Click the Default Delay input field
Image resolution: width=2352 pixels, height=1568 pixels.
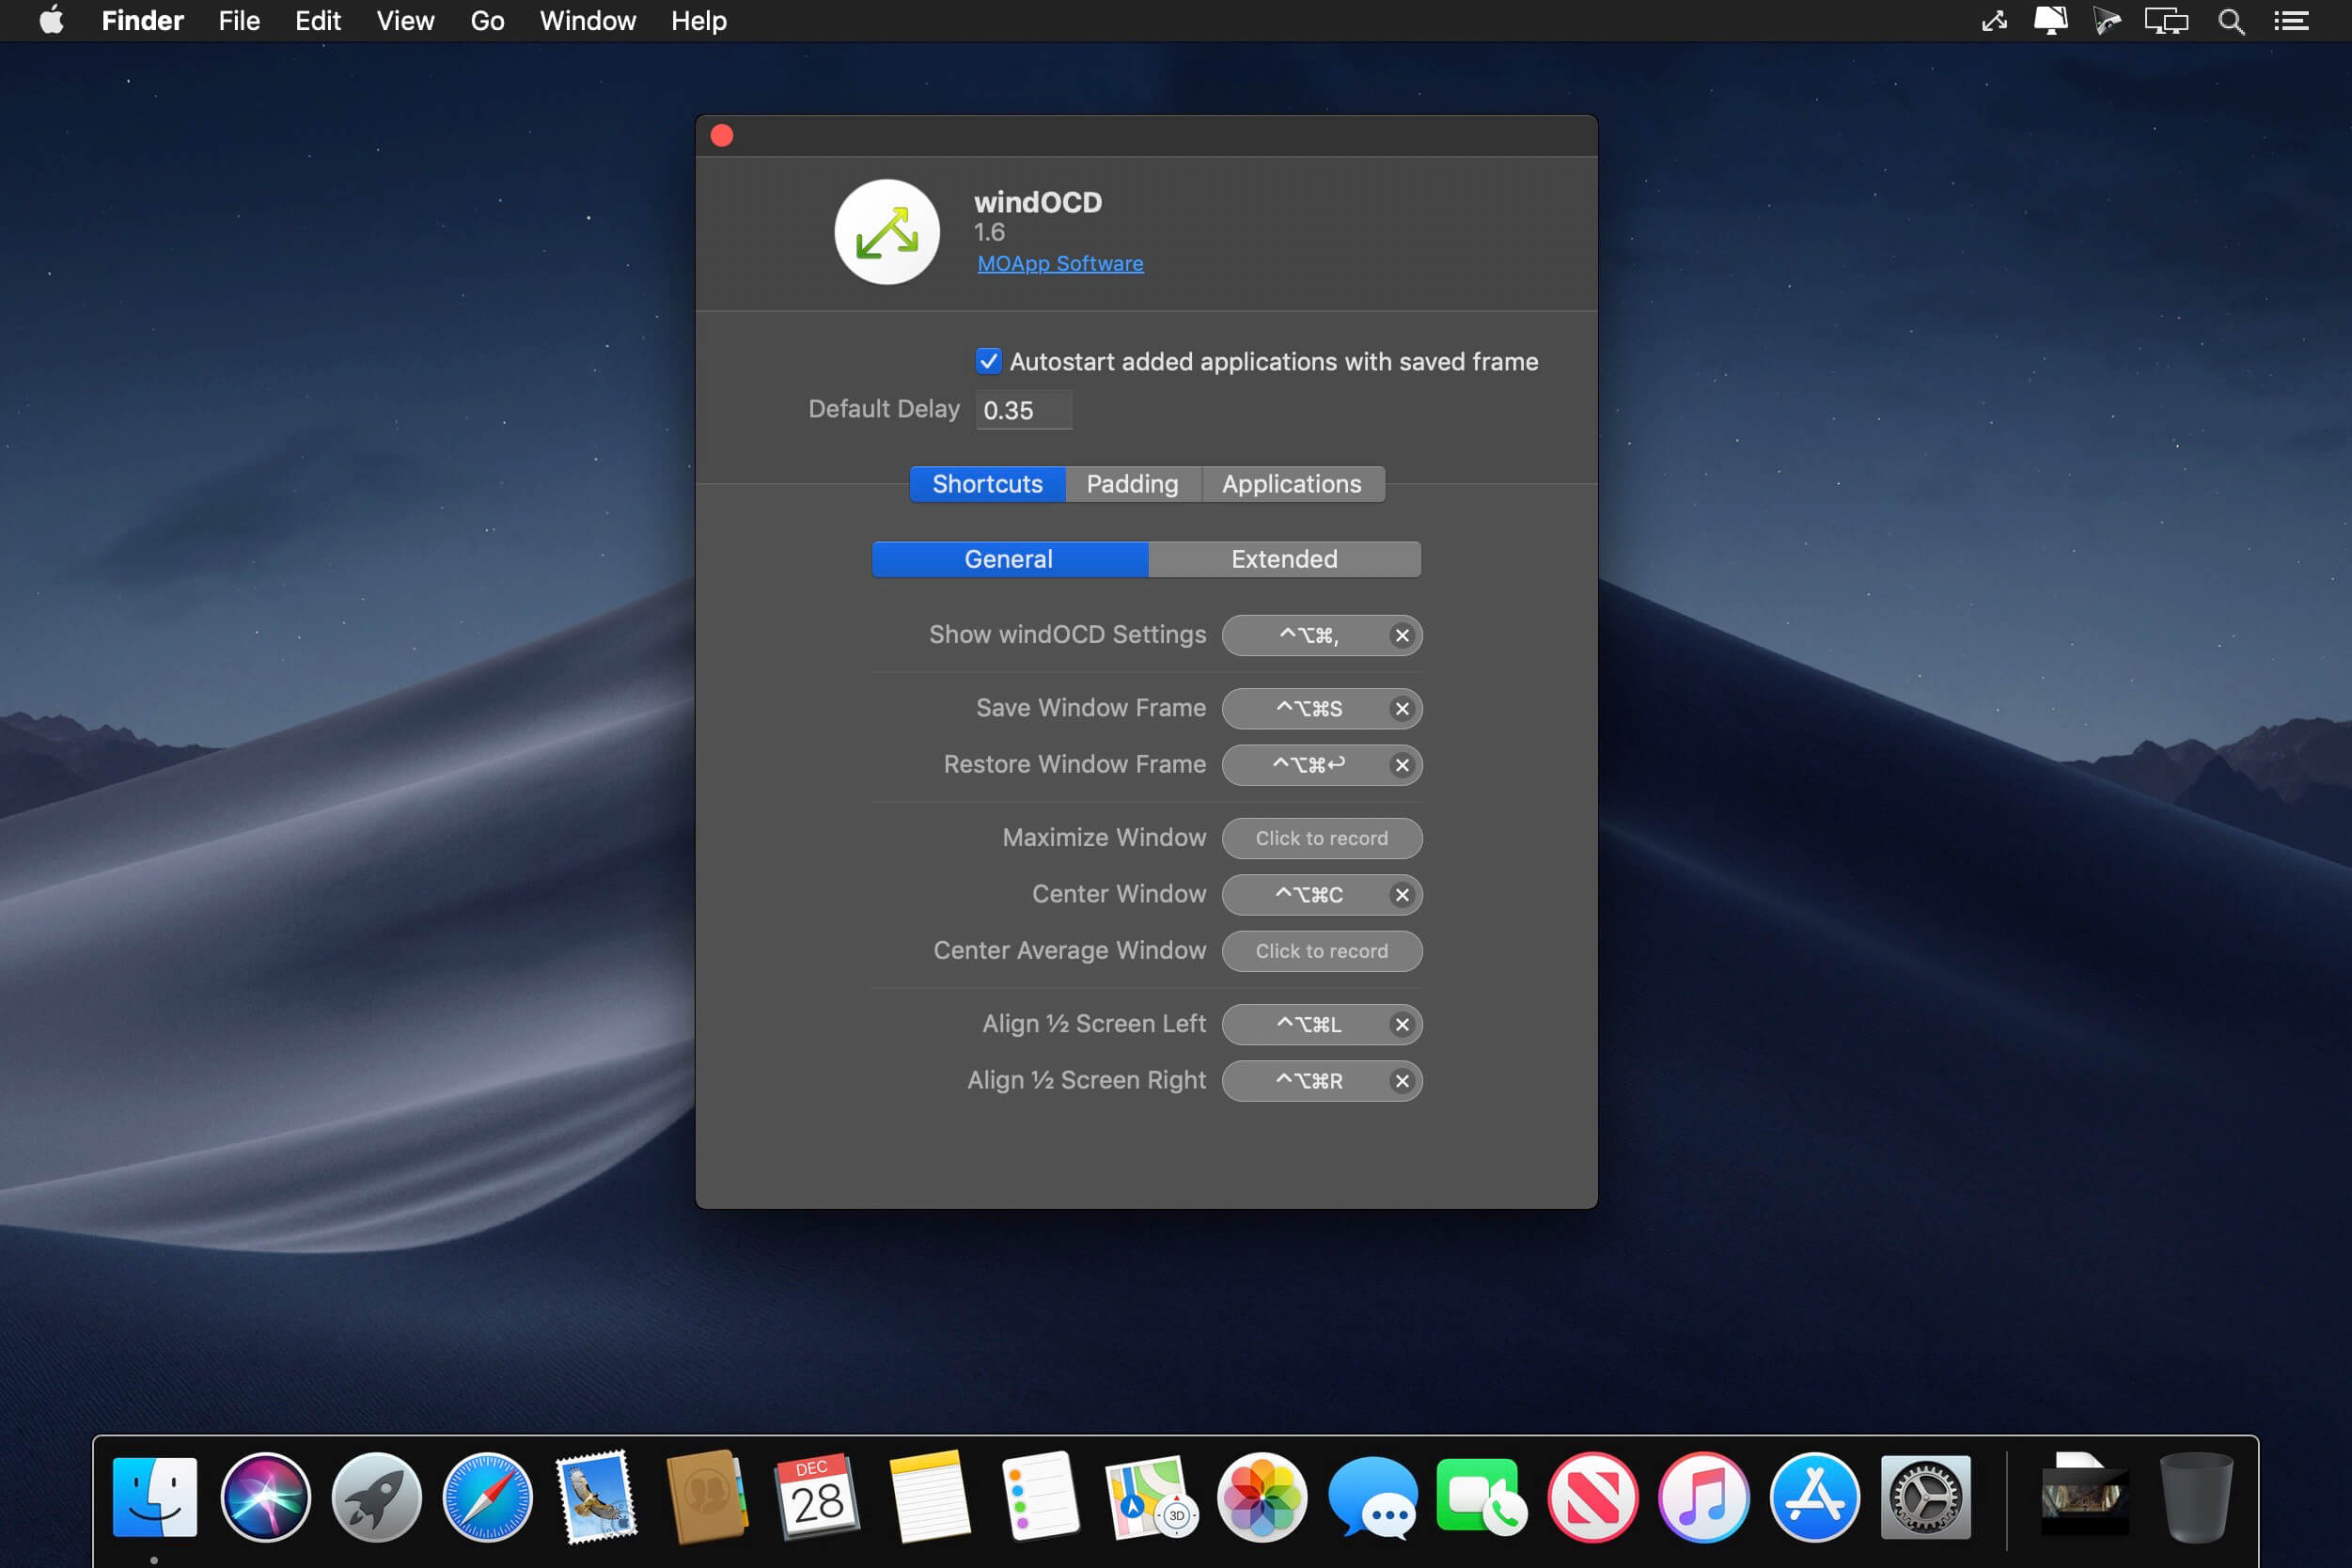click(x=1023, y=410)
